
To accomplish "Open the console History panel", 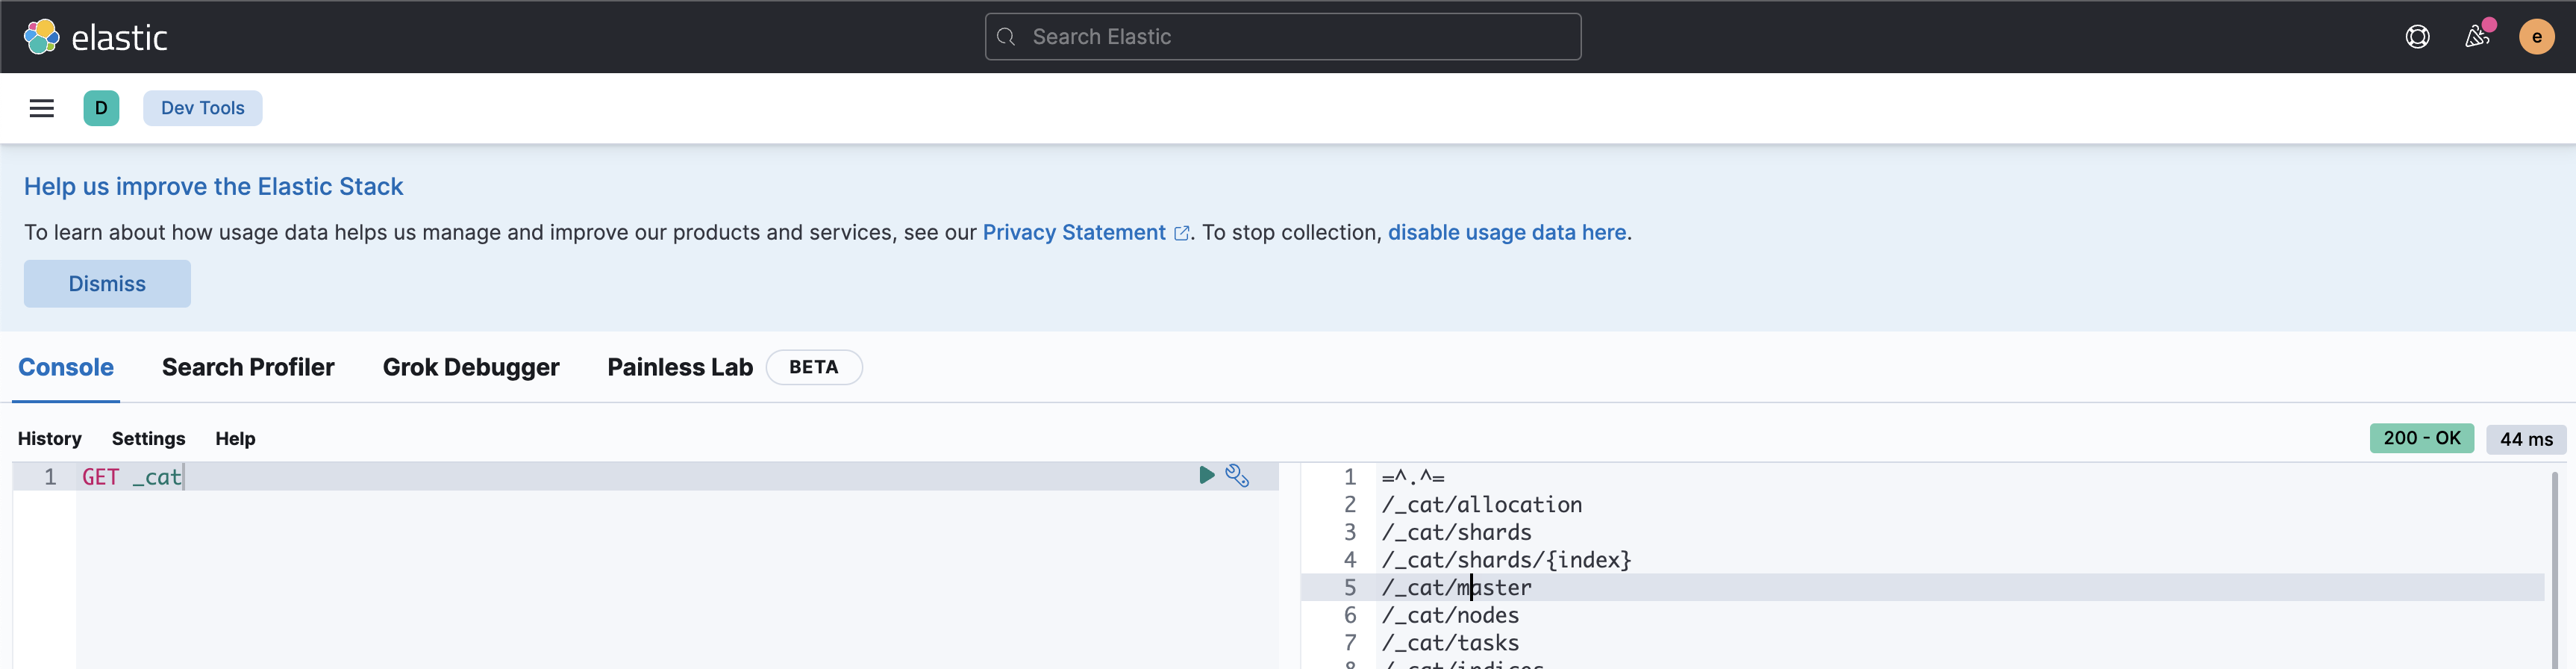I will click(x=50, y=439).
